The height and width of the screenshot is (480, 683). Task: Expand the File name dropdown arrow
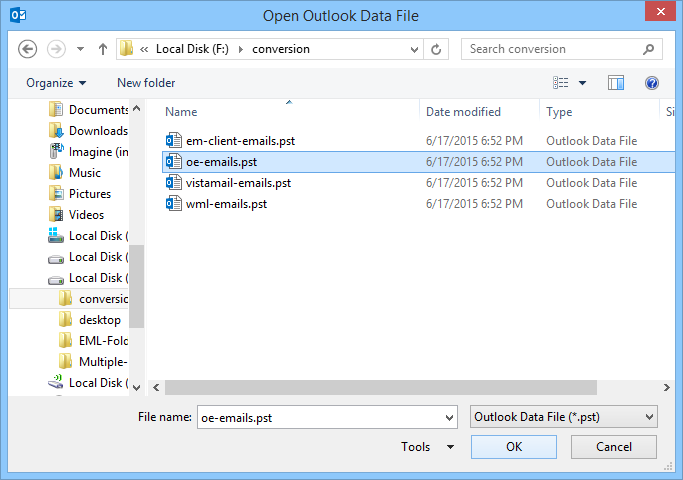450,418
